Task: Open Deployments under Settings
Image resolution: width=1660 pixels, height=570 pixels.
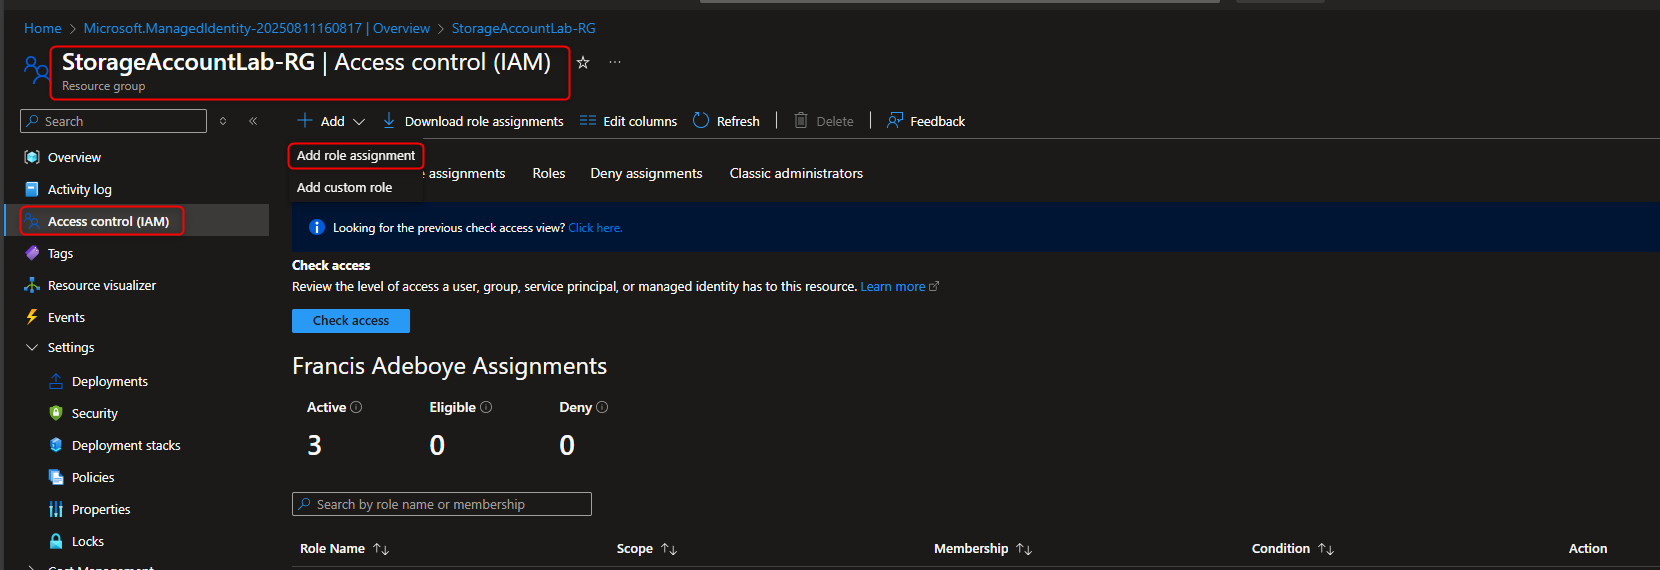Action: pyautogui.click(x=110, y=381)
